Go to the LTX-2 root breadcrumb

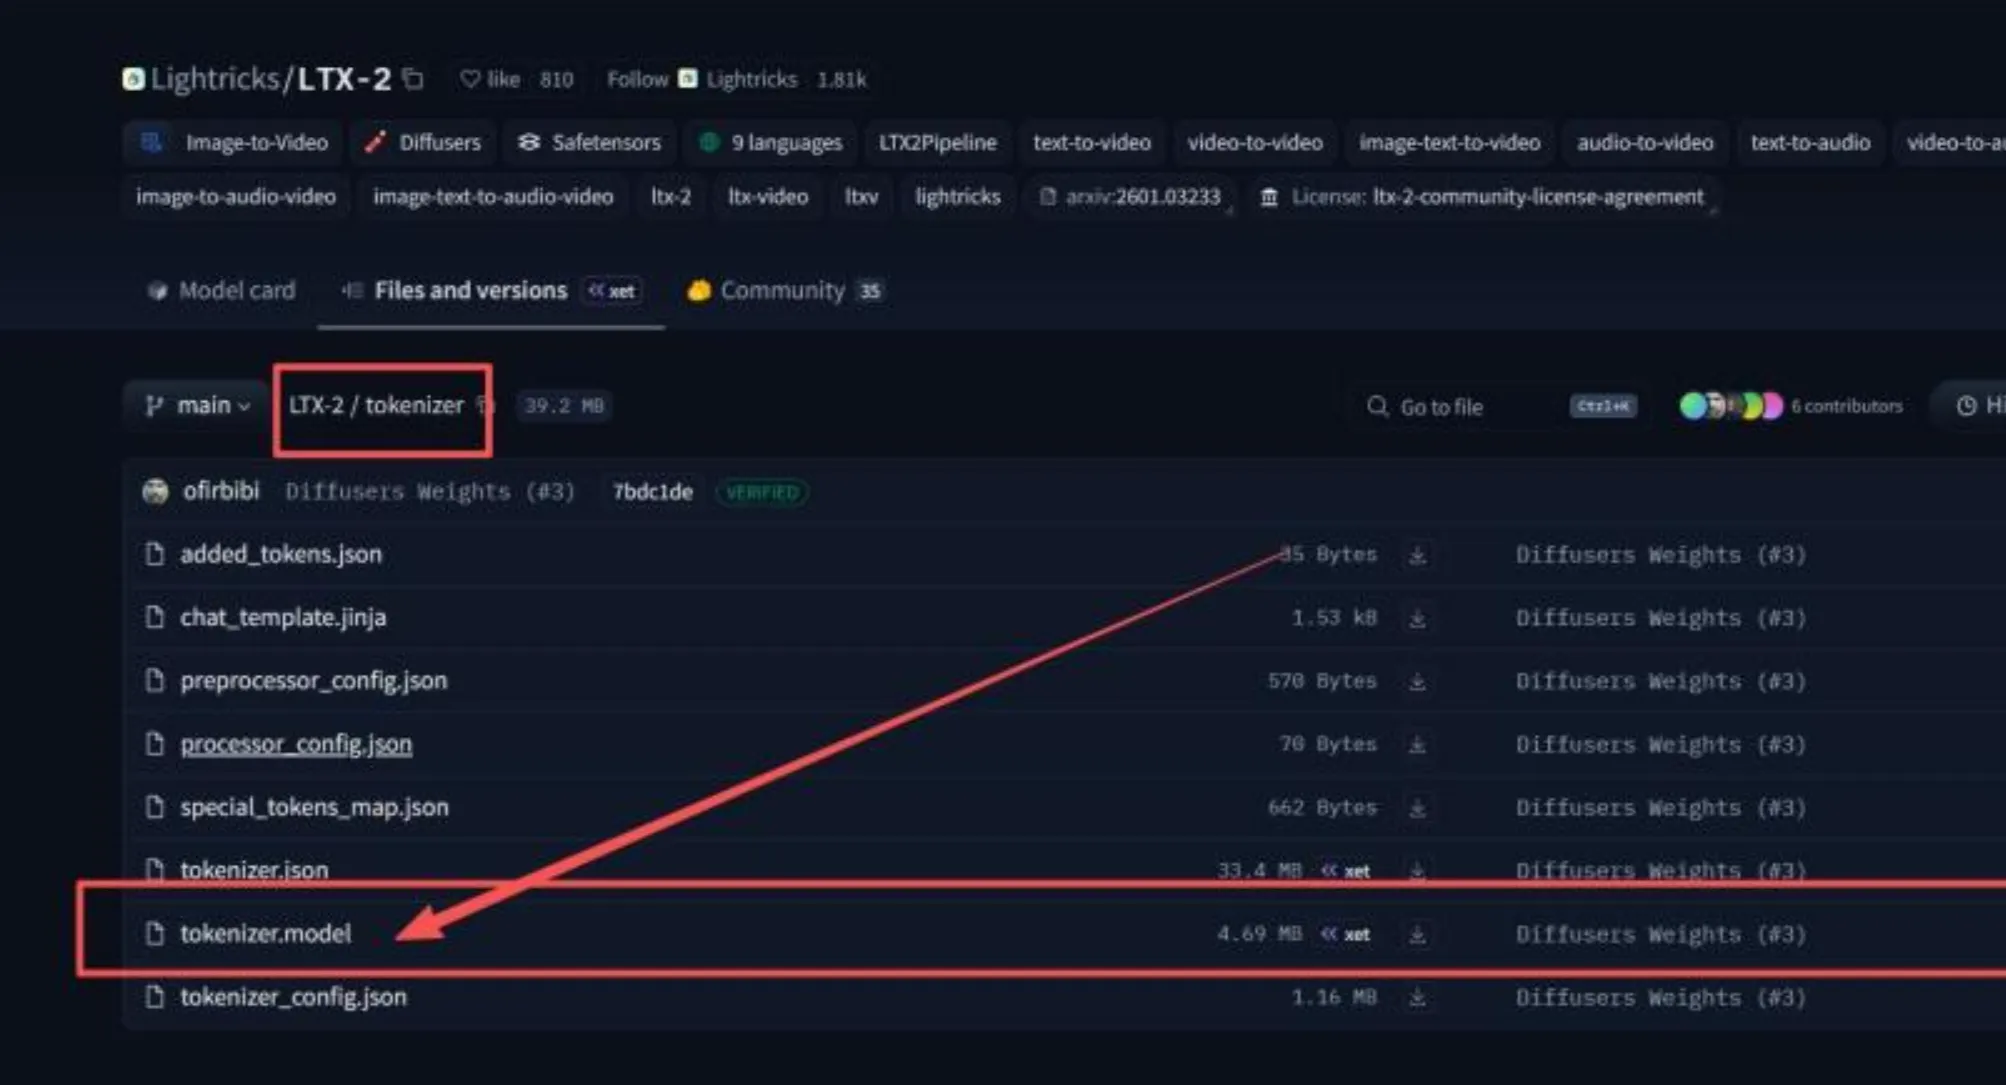315,405
